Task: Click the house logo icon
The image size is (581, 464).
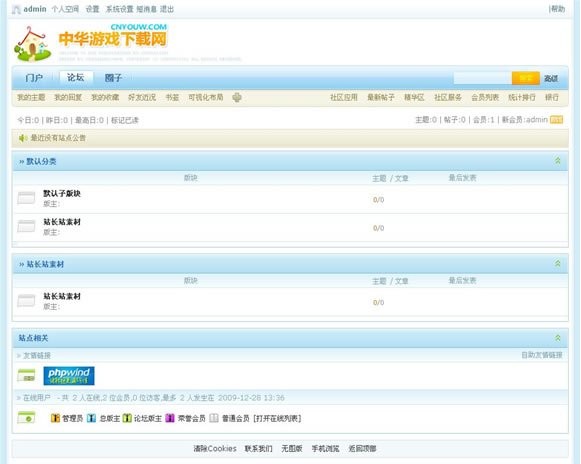Action: point(32,44)
